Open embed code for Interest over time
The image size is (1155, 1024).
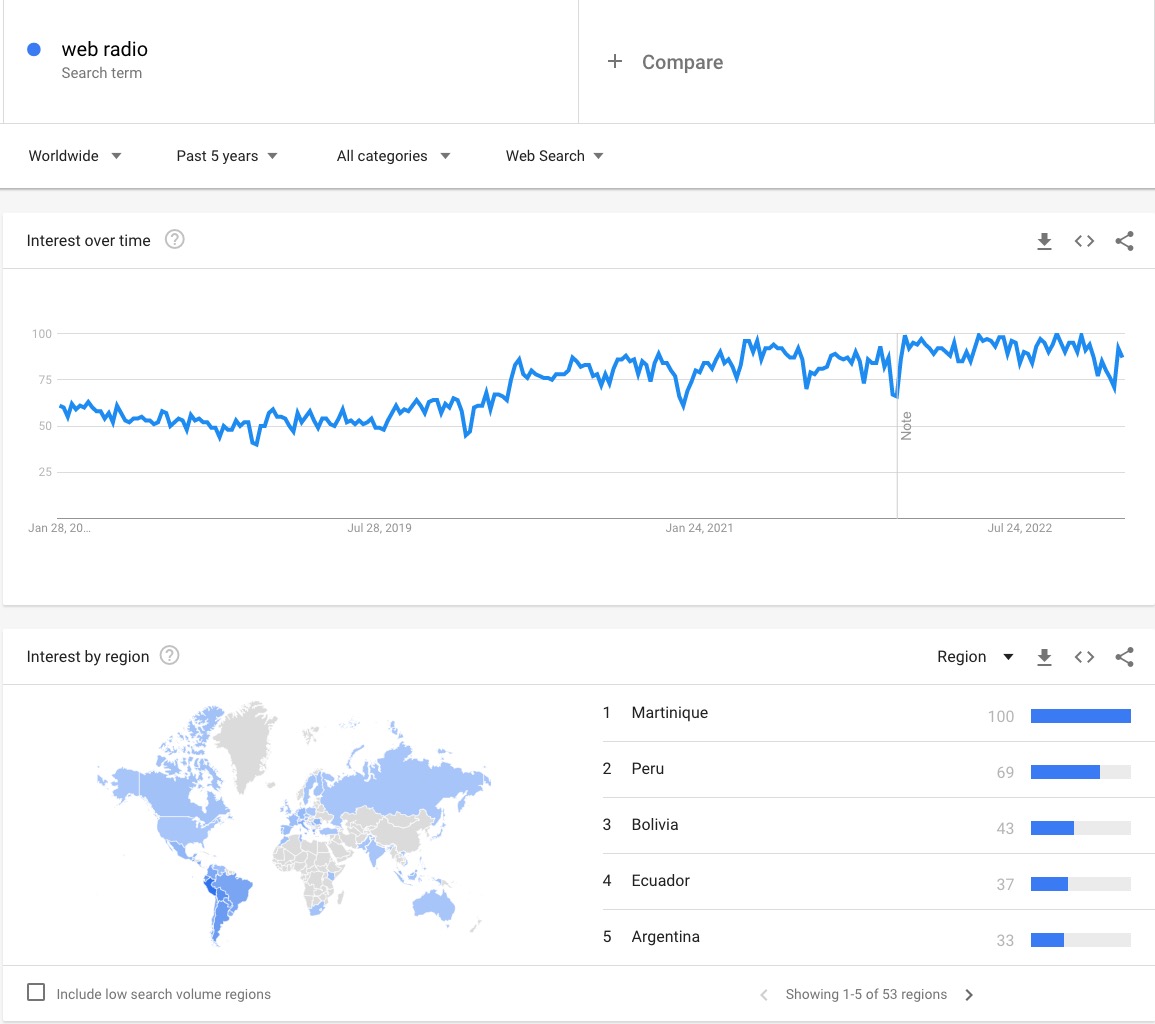click(1084, 241)
